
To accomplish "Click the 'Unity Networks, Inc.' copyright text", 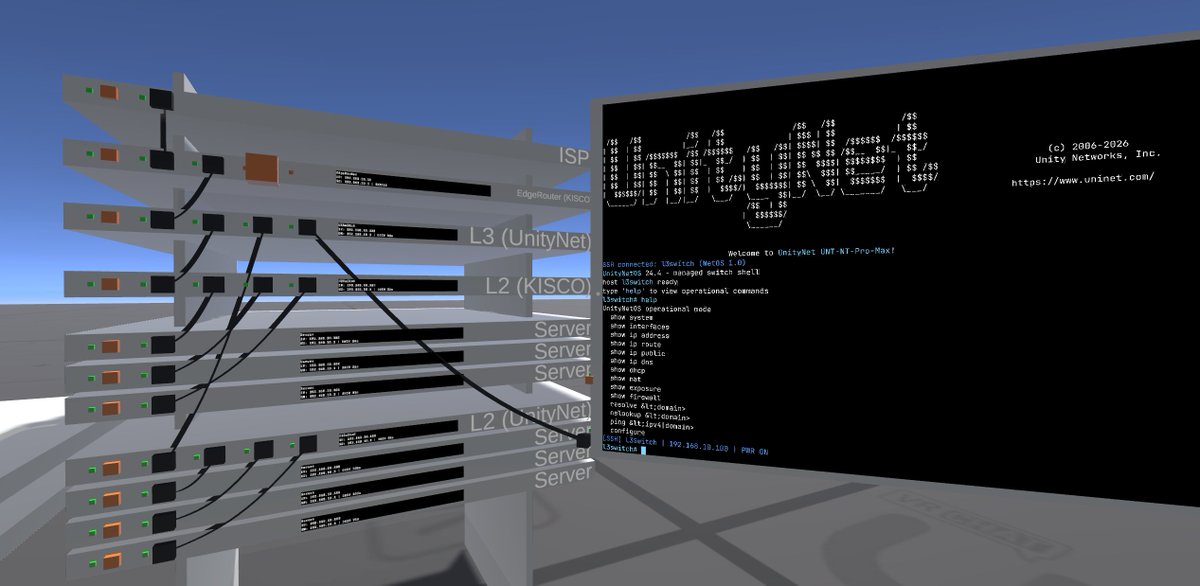I will coord(1097,155).
